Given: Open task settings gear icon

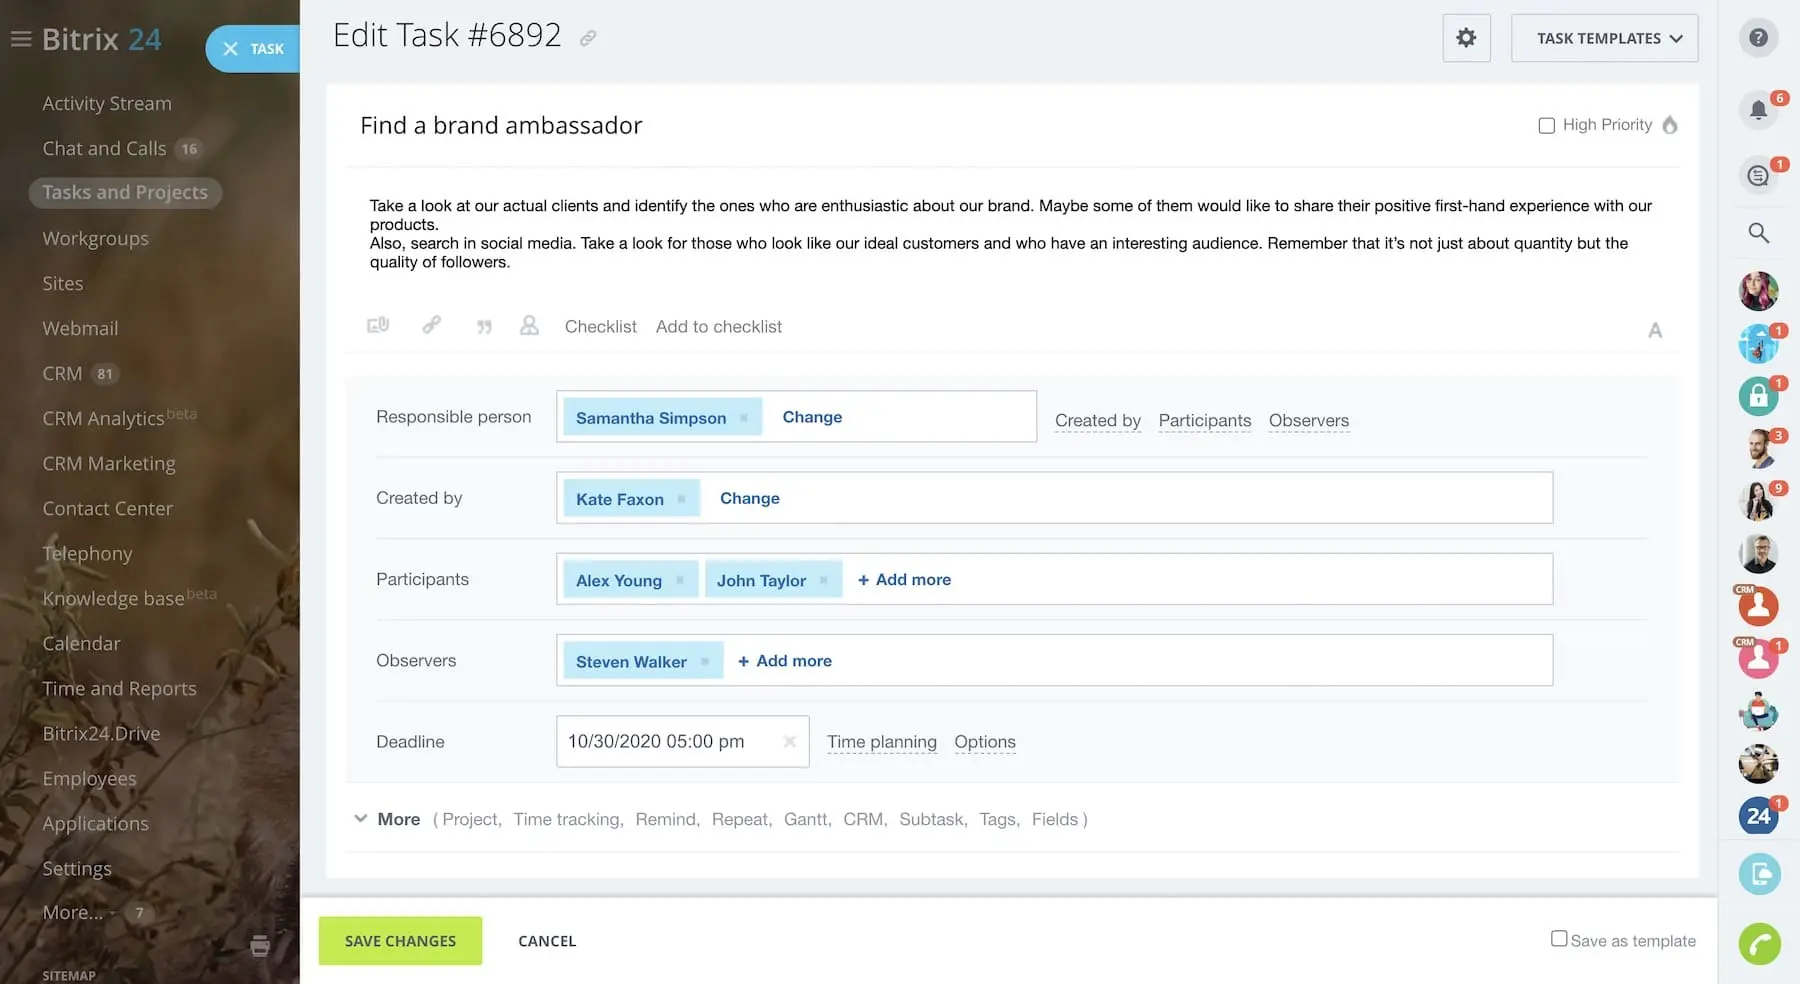Looking at the screenshot, I should click(x=1466, y=38).
